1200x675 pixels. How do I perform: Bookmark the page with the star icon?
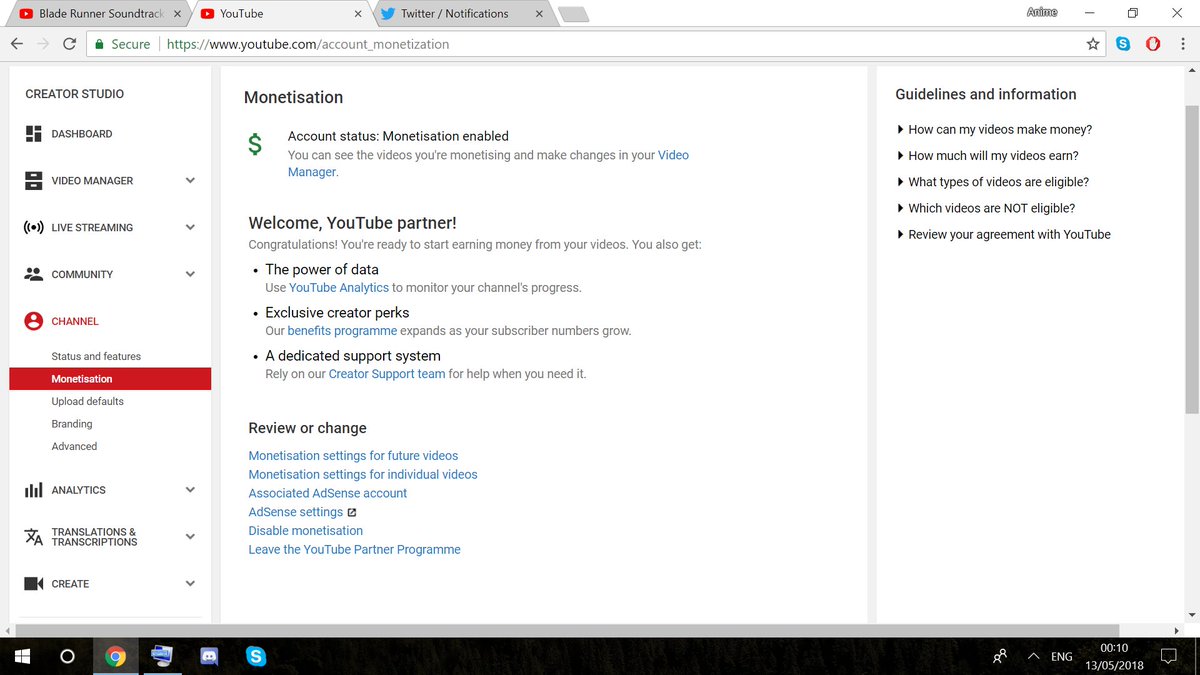point(1093,44)
